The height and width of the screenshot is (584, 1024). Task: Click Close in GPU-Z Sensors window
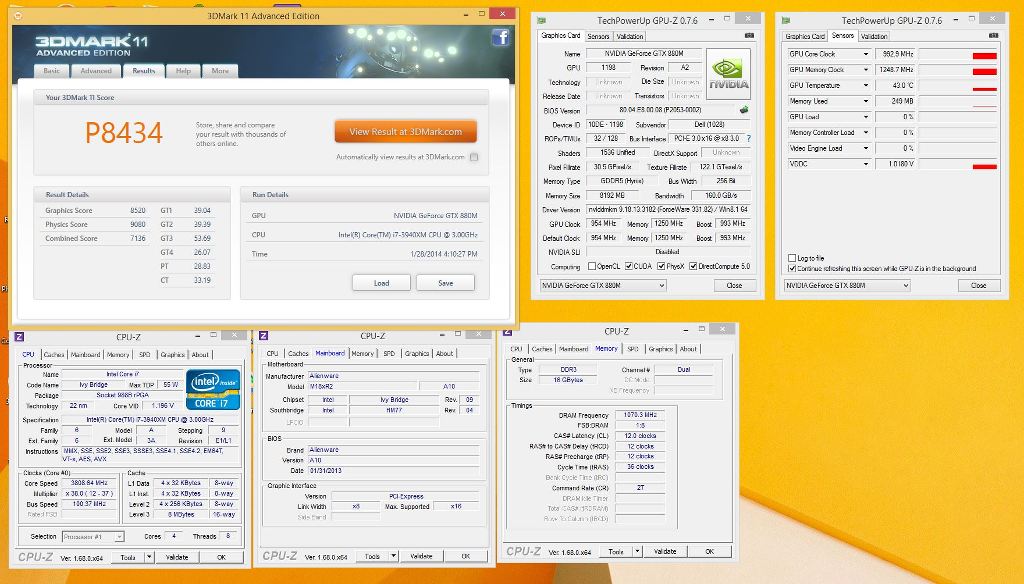coord(978,285)
